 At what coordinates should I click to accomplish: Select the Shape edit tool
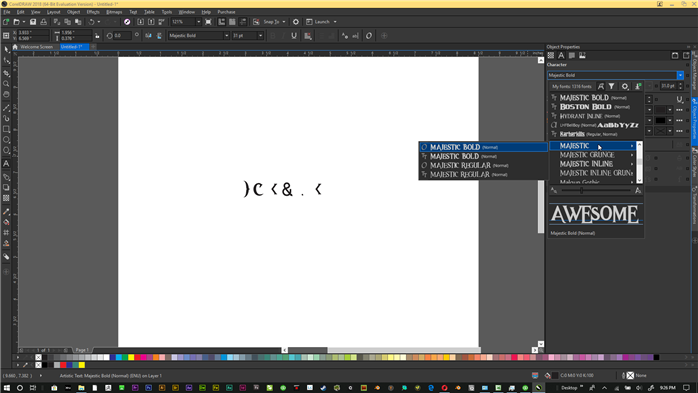tap(6, 61)
